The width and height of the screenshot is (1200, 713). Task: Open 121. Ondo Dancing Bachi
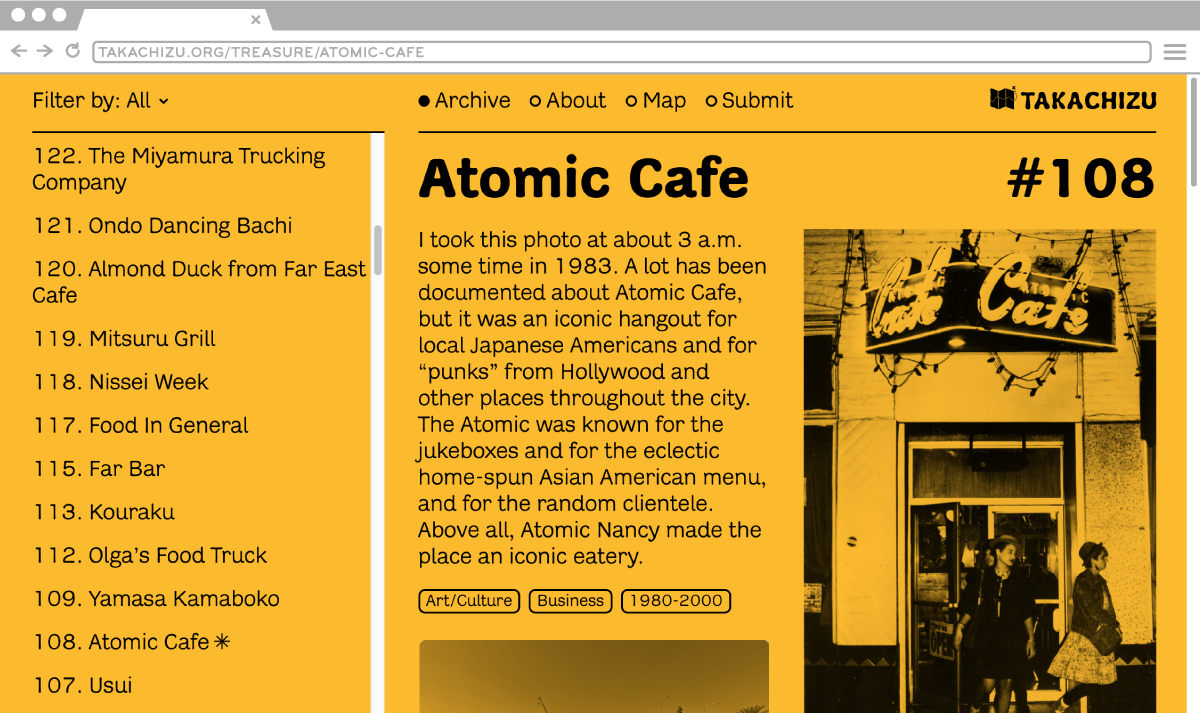coord(162,226)
